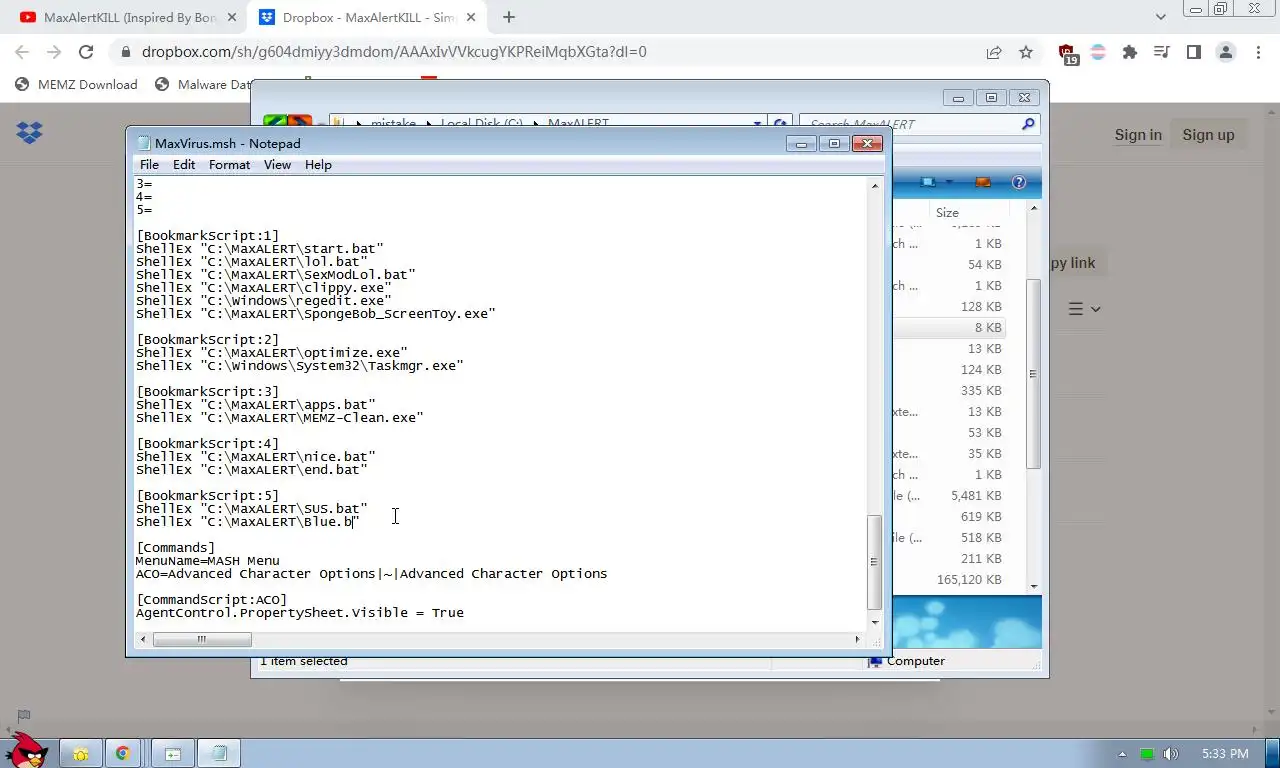
Task: Open the Dropbox list view dropdown
Action: 1084,309
